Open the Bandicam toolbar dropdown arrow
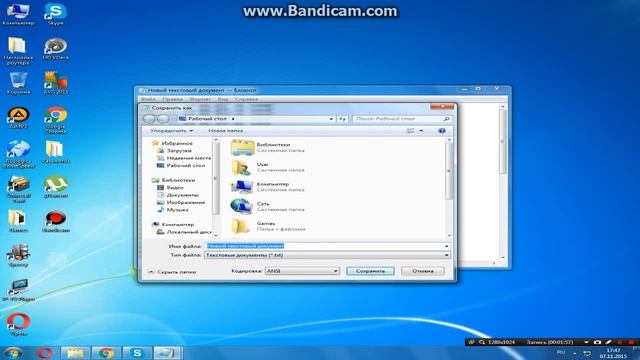The height and width of the screenshot is (360, 640). pos(586,342)
